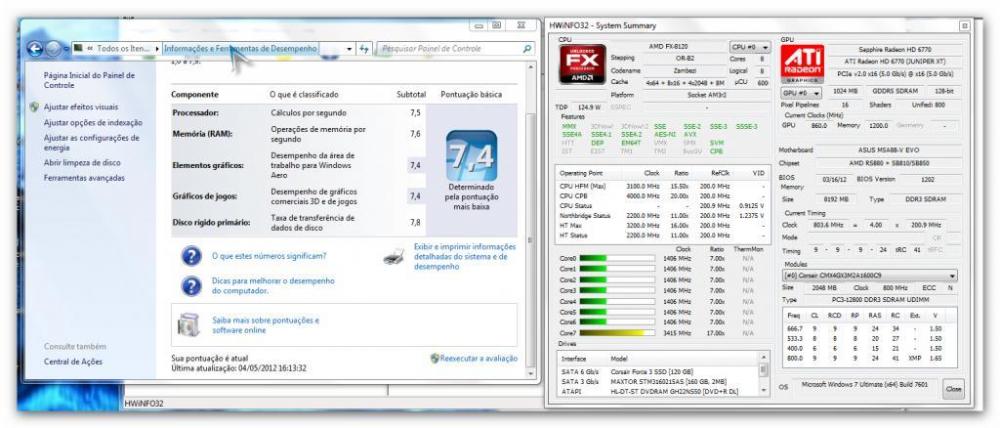Click 'Reexecutar a avaliação' link
The height and width of the screenshot is (428, 1000).
477,357
